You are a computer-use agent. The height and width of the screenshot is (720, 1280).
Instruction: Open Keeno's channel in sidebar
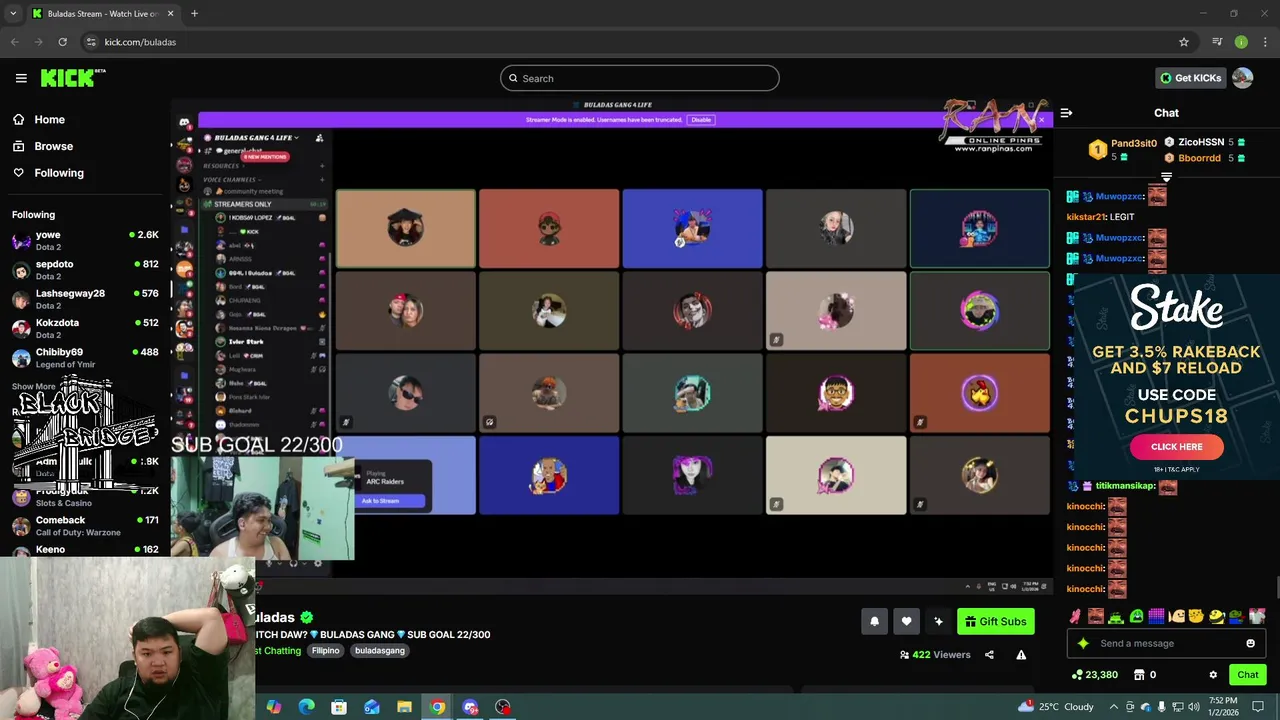pyautogui.click(x=85, y=550)
